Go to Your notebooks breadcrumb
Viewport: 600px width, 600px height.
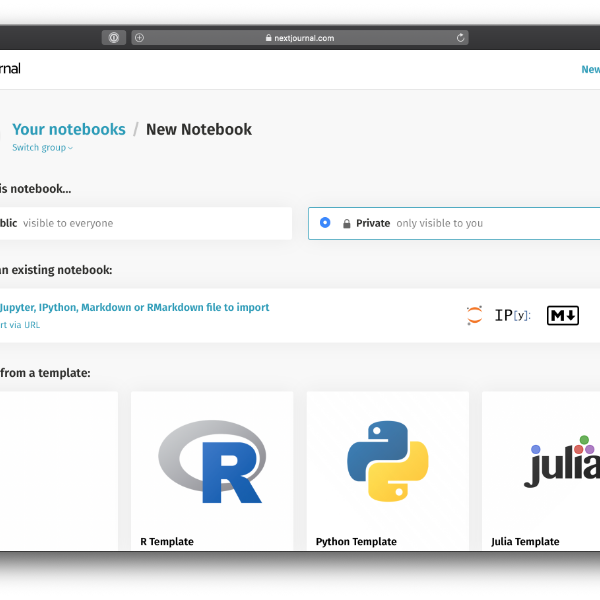[x=69, y=129]
